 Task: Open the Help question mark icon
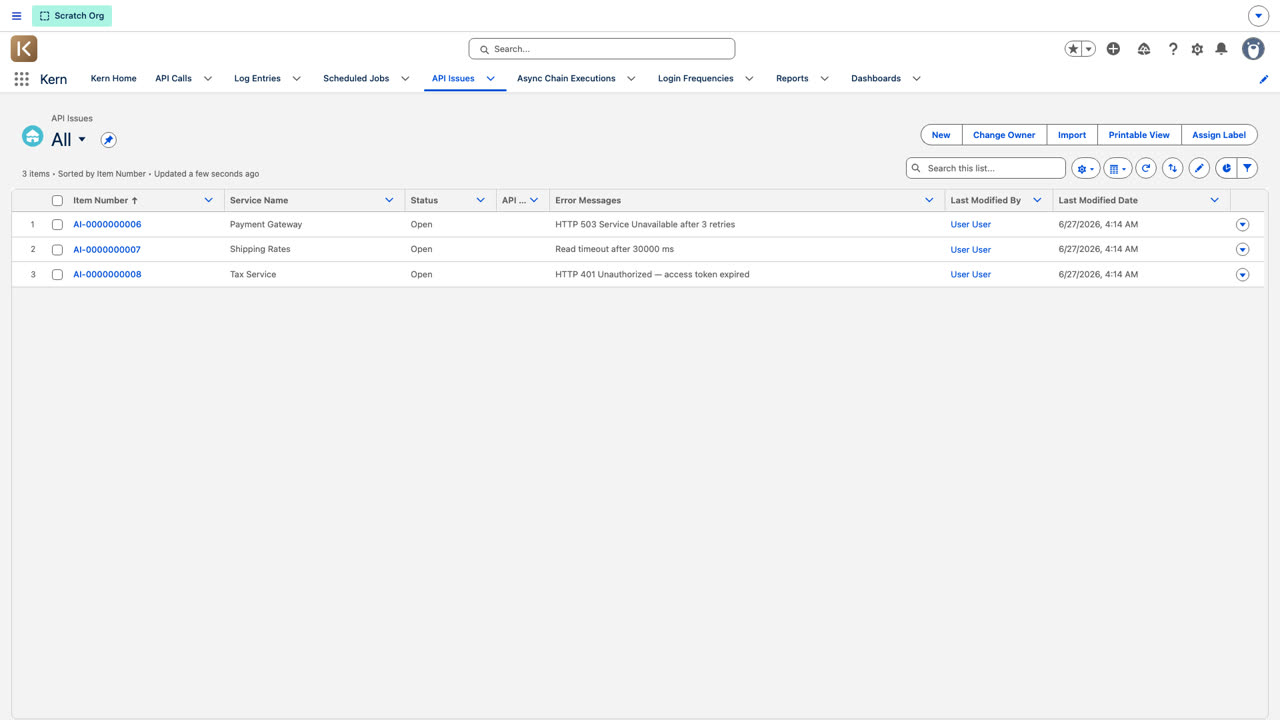click(x=1173, y=48)
